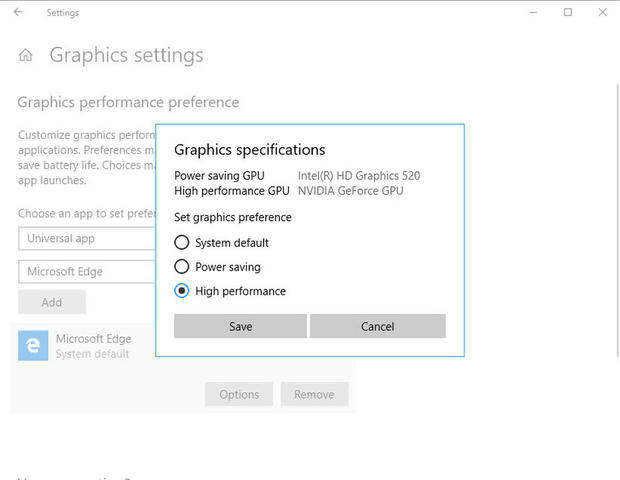Click the Microsoft Edge app icon
Image resolution: width=620 pixels, height=480 pixels.
(x=33, y=346)
